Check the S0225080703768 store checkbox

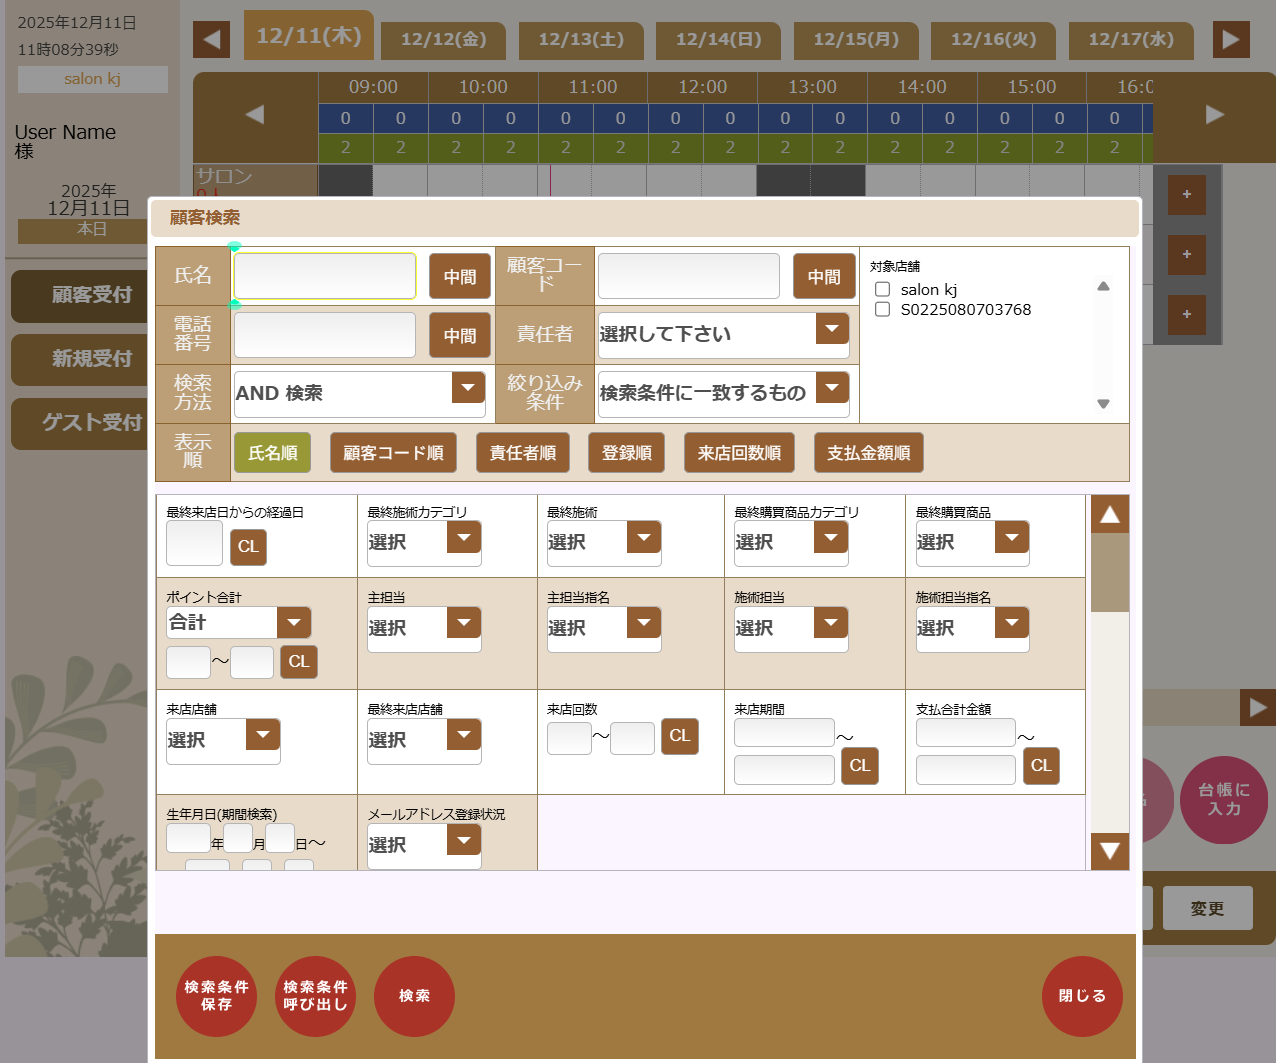tap(883, 310)
